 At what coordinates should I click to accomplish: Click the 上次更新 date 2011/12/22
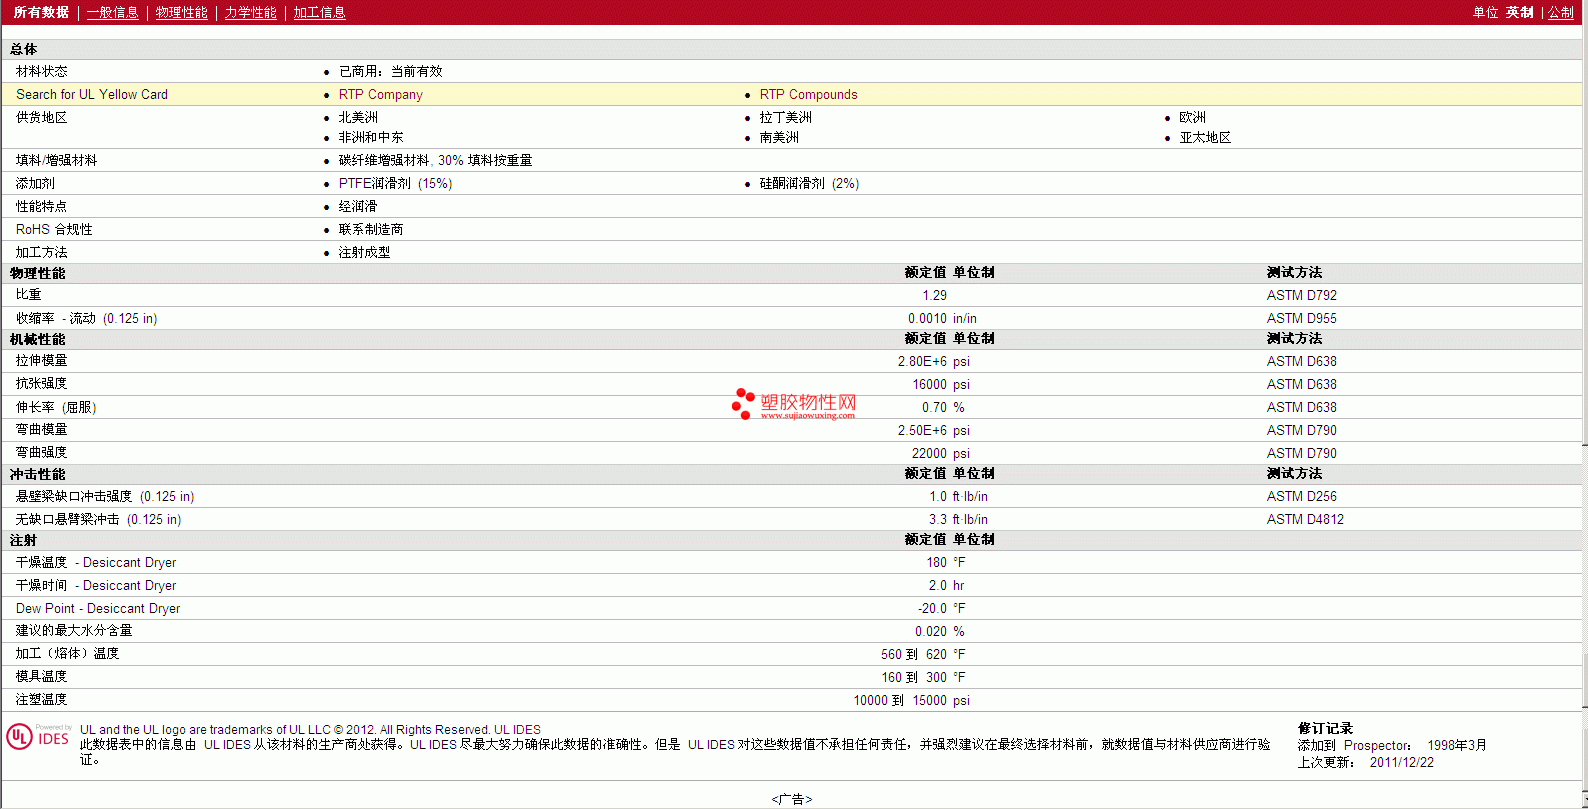[x=1401, y=762]
